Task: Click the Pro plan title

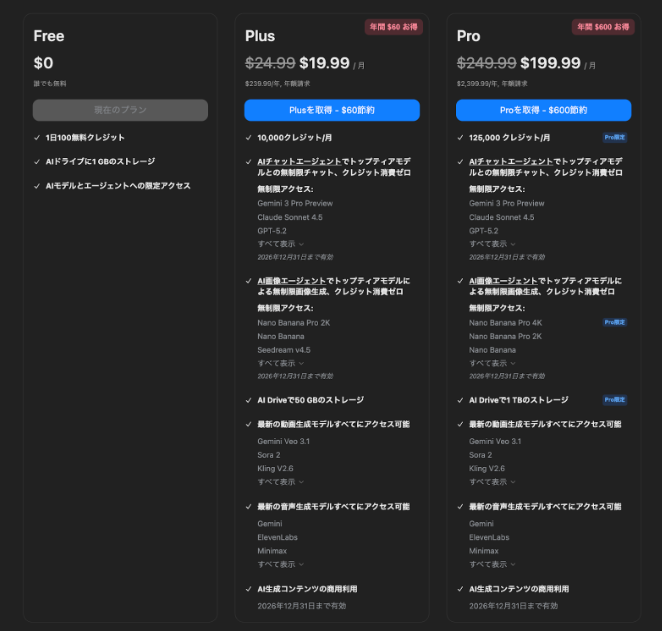Action: pyautogui.click(x=469, y=36)
